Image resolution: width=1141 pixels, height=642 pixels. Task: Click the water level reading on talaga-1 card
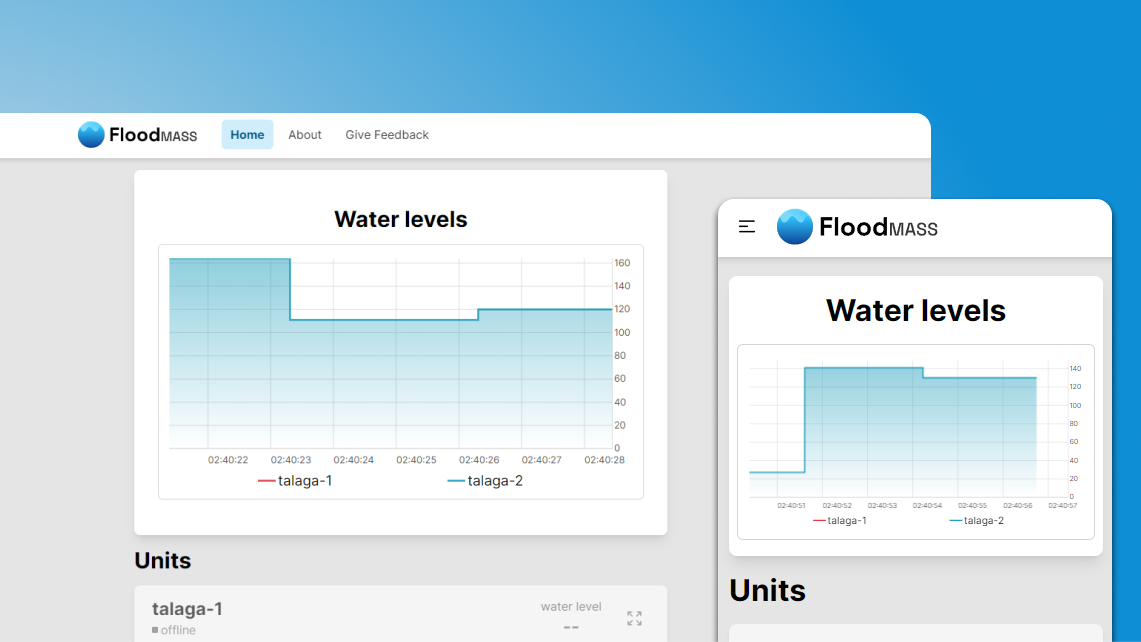click(x=571, y=627)
